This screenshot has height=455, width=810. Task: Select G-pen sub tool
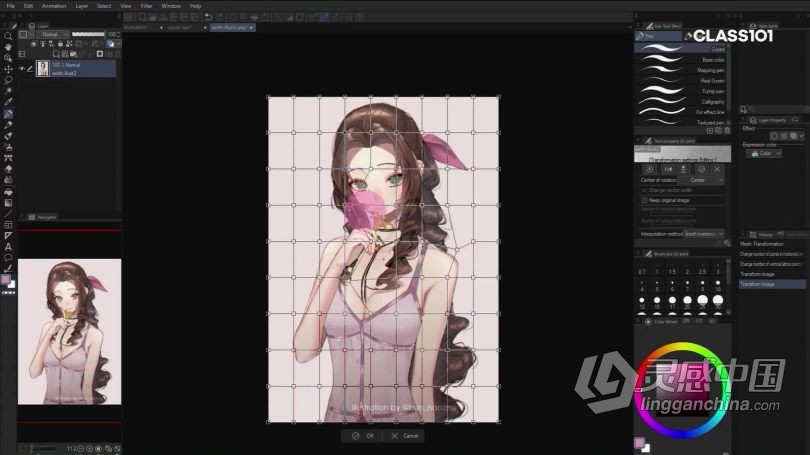coord(681,49)
